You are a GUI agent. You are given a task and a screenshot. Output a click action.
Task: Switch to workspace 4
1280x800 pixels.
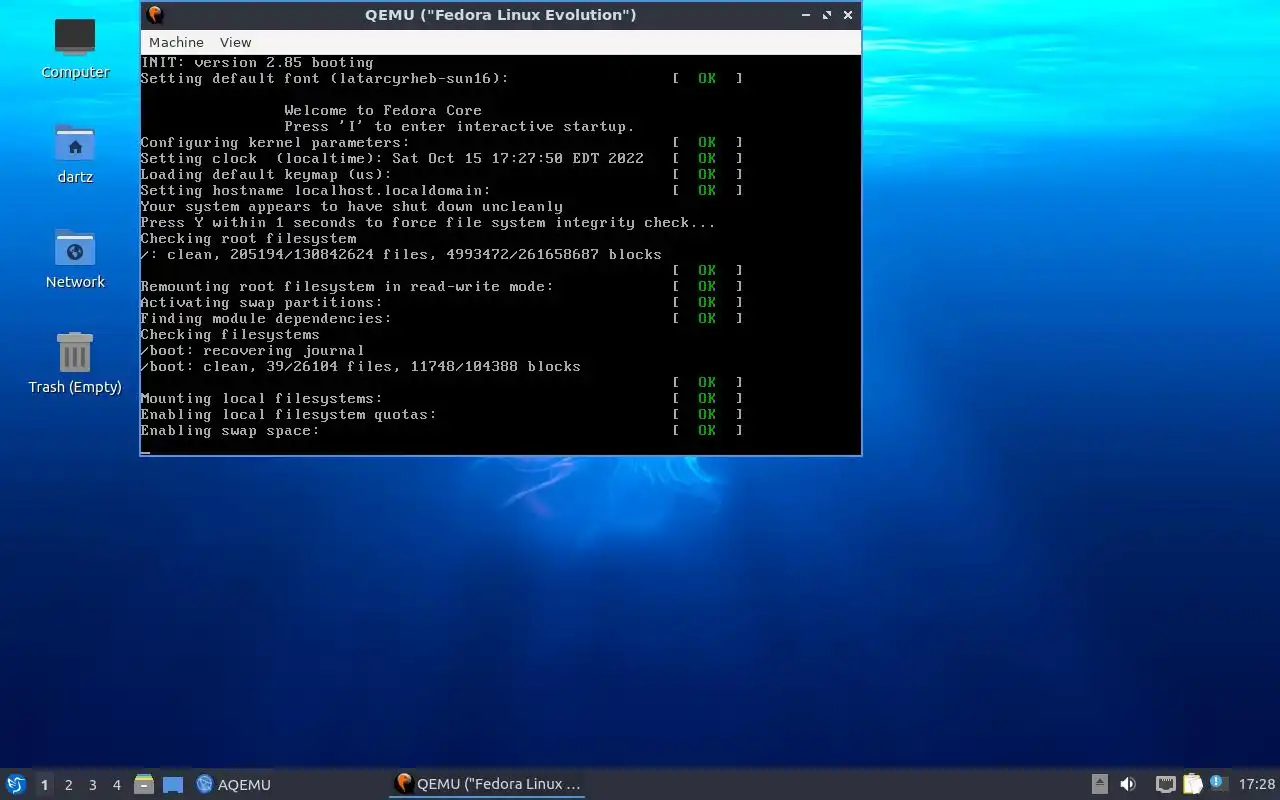[116, 785]
